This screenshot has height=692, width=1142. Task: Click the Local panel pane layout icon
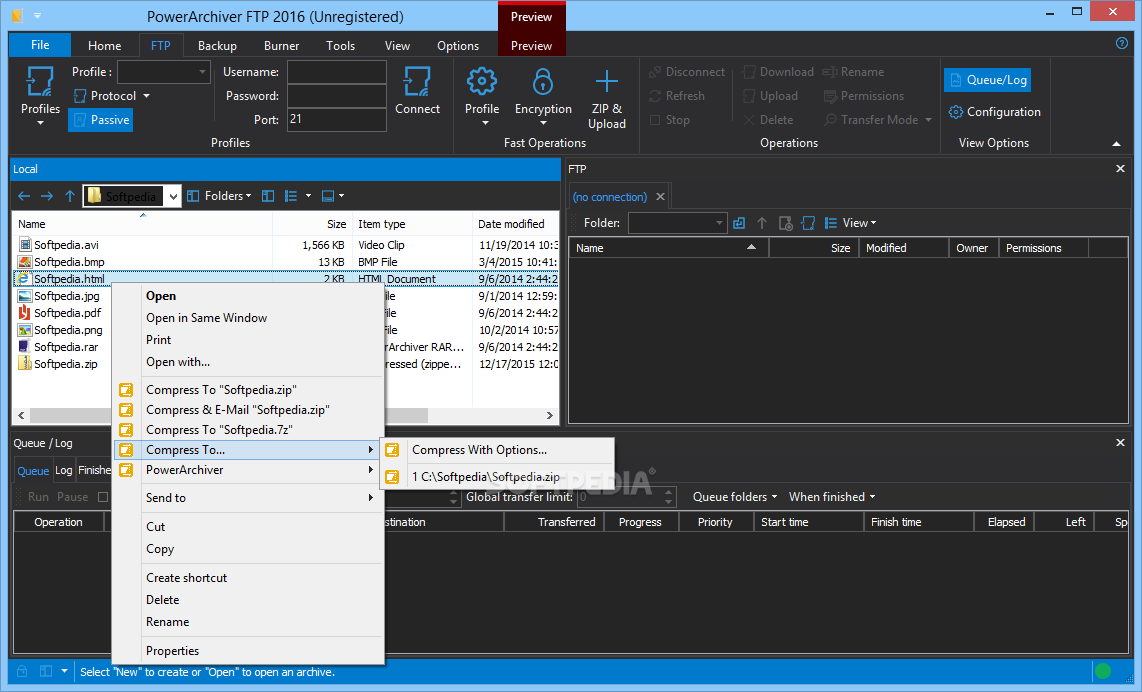[x=268, y=196]
